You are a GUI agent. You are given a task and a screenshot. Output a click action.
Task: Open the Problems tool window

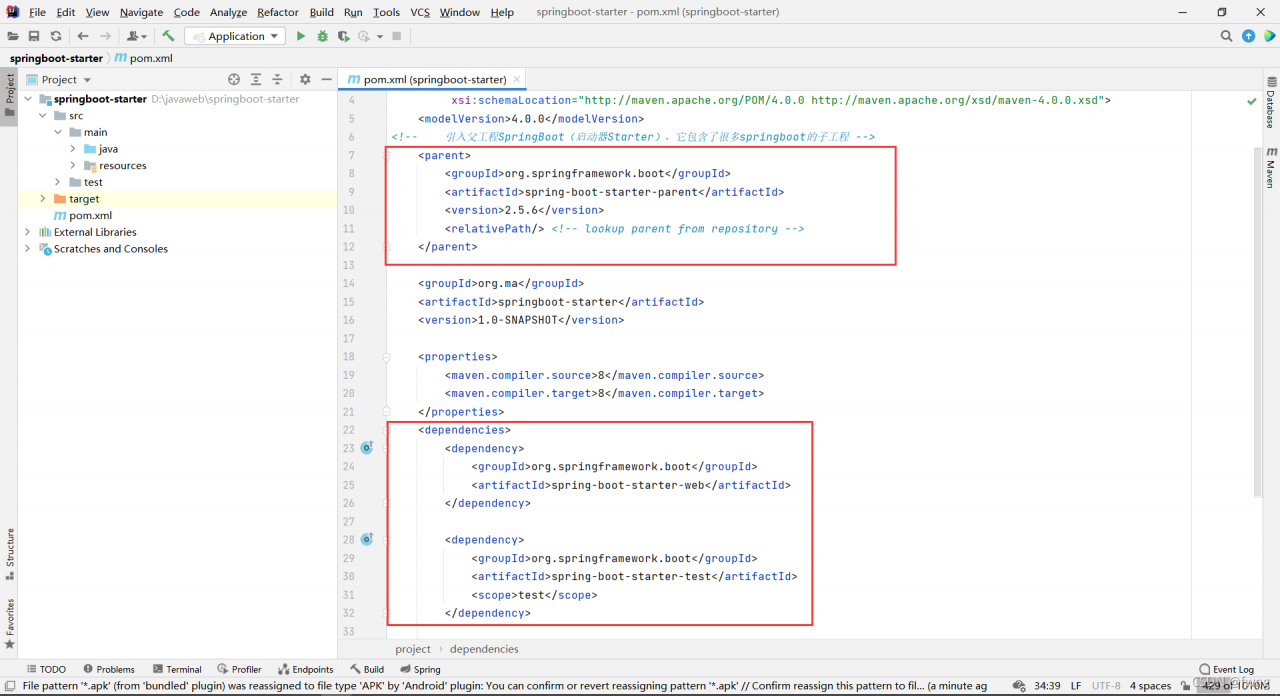[109, 669]
